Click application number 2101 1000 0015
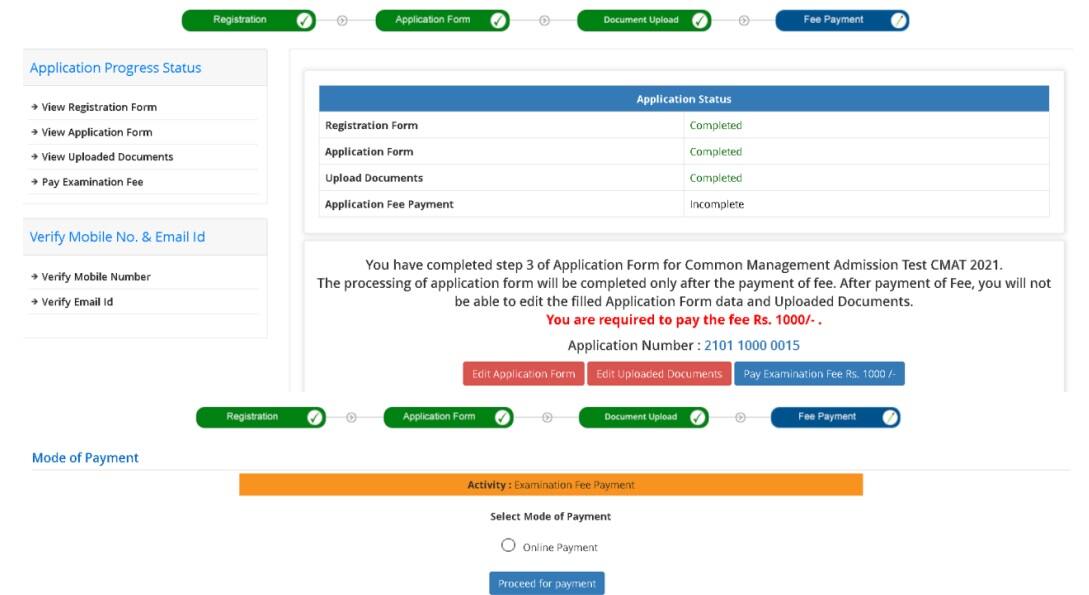This screenshot has height=595, width=1089. (752, 345)
